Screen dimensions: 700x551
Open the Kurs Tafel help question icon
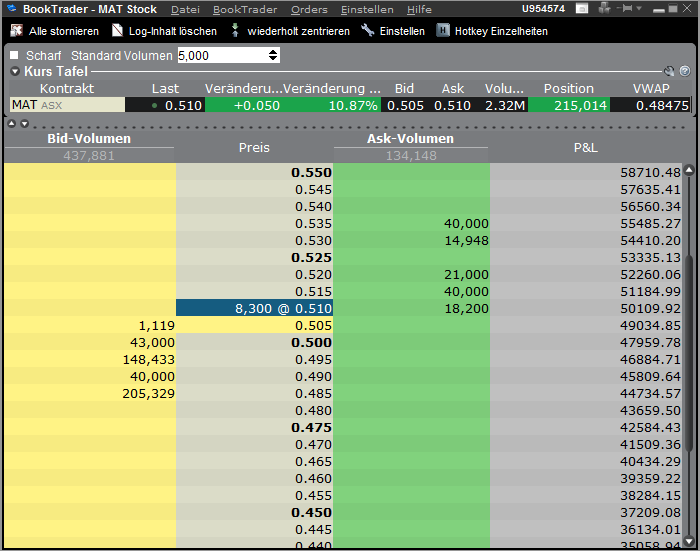(x=685, y=71)
